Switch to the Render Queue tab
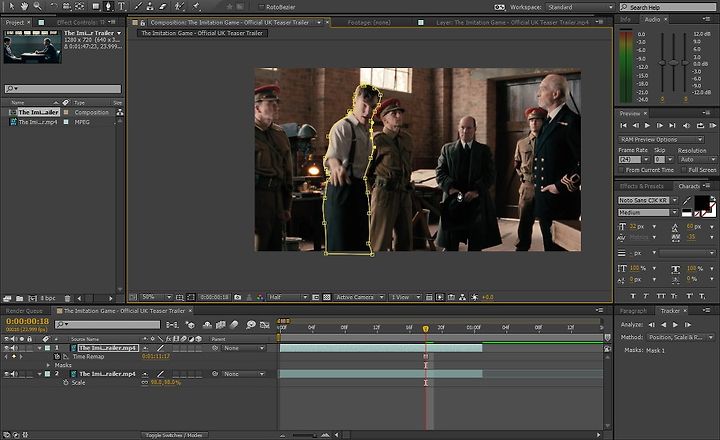This screenshot has width=720, height=440. (24, 311)
